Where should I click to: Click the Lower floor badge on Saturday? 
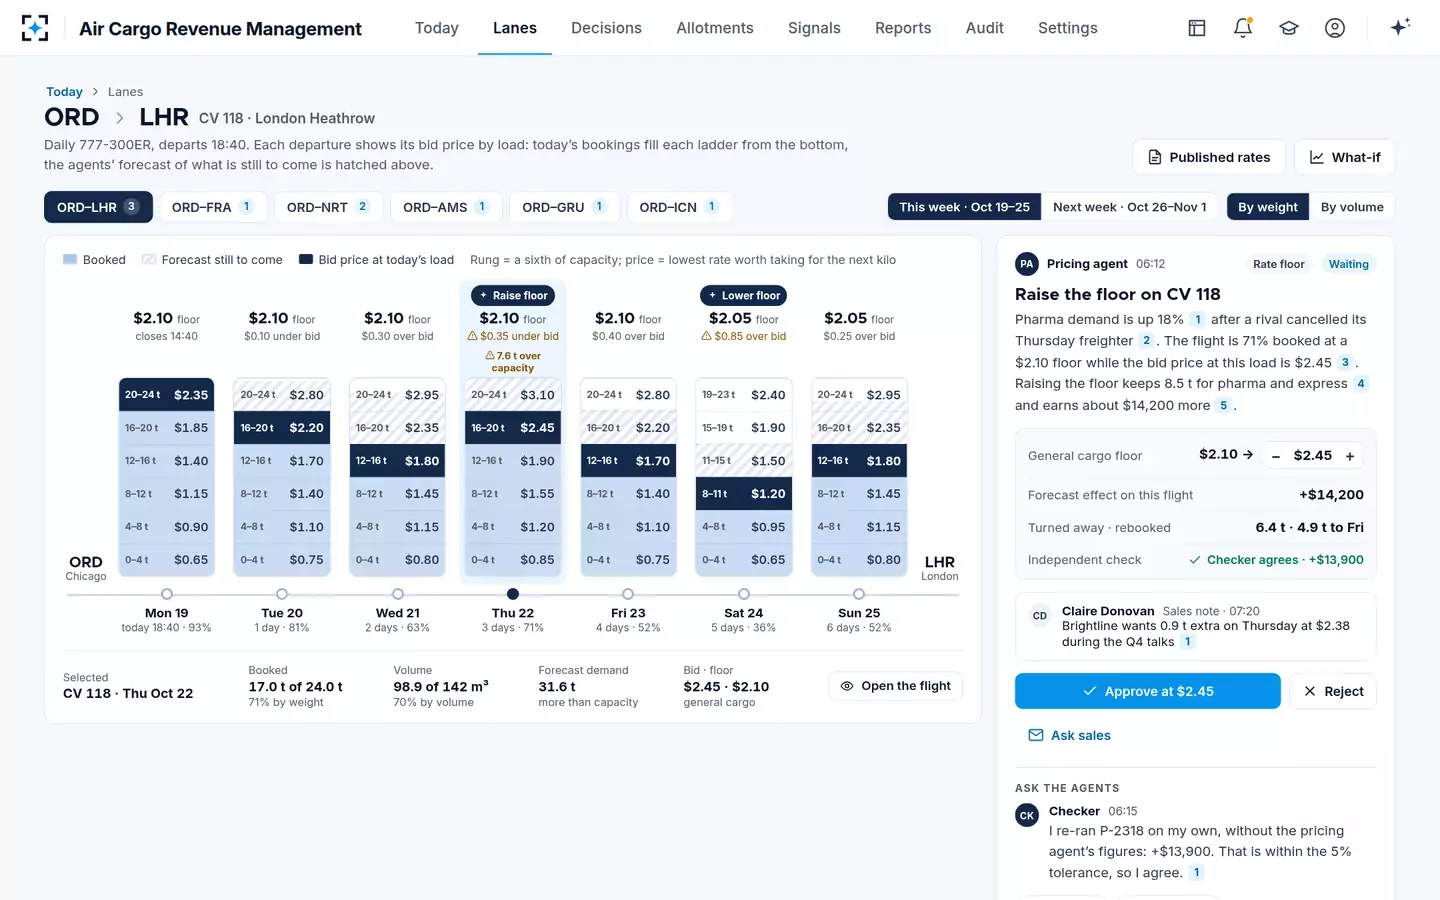coord(744,296)
